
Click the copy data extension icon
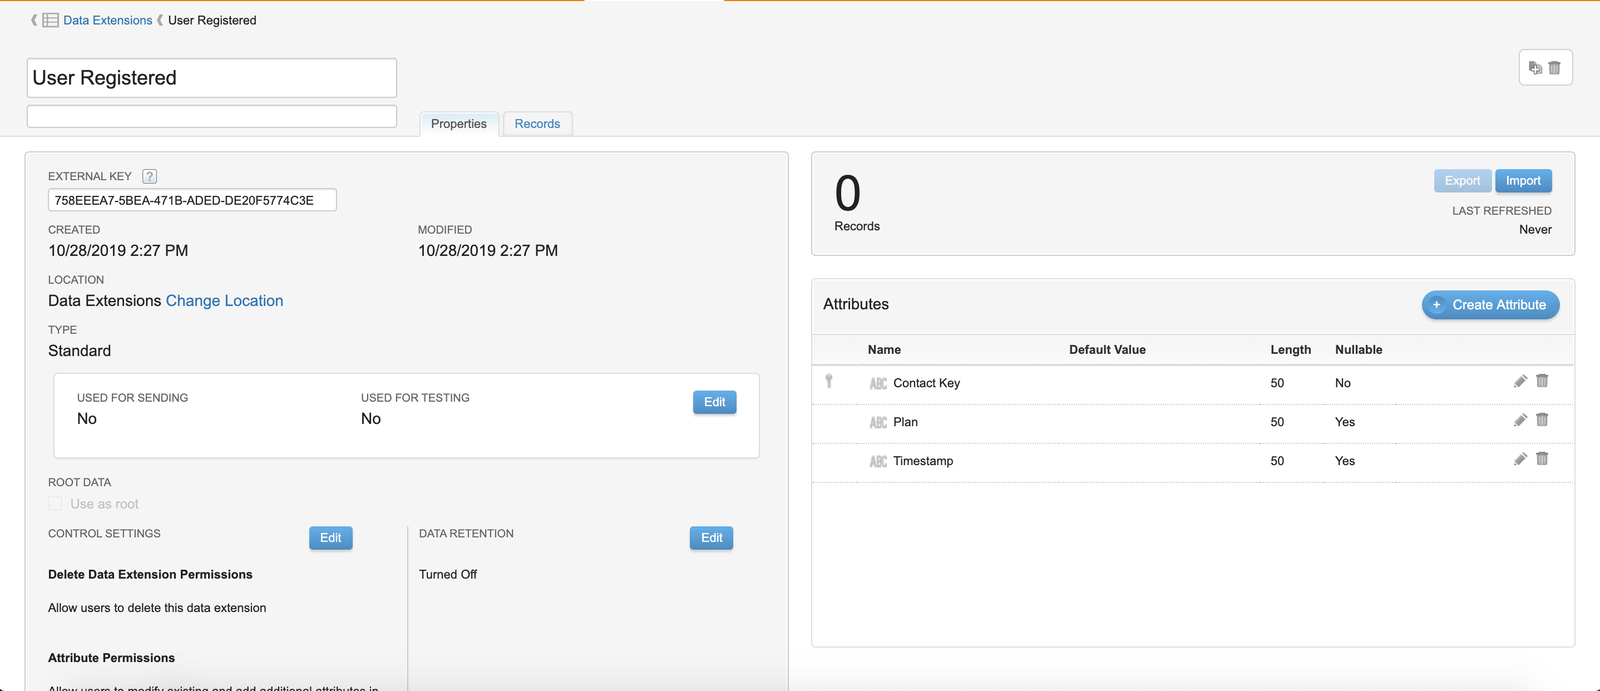(x=1535, y=68)
